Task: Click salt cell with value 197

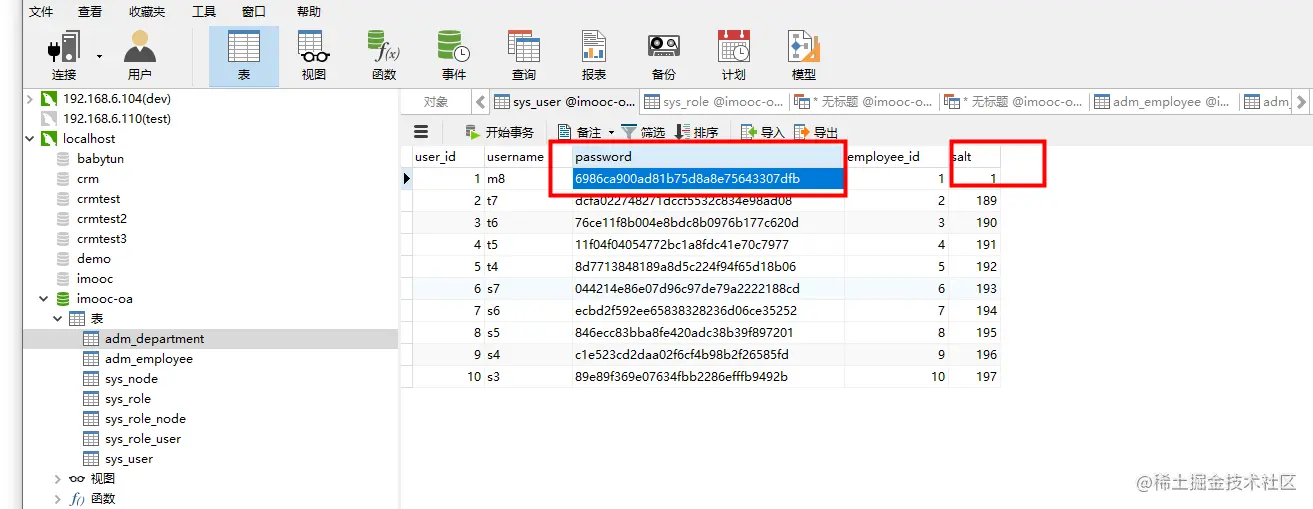Action: pos(975,377)
